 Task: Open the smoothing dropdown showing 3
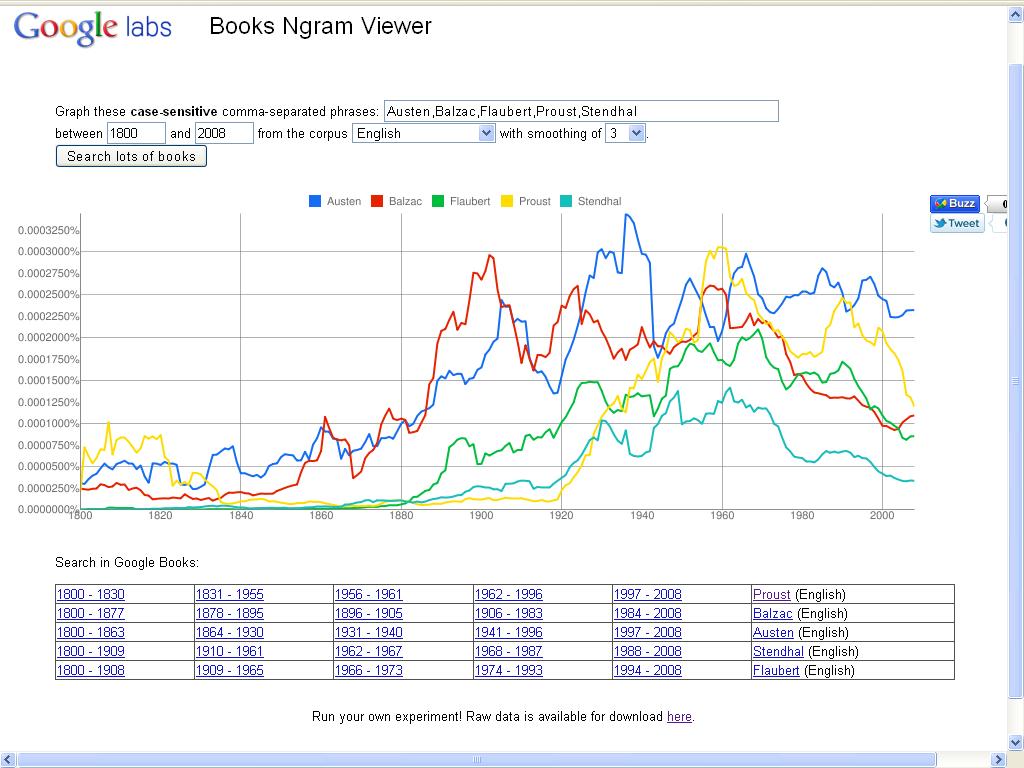coord(626,133)
